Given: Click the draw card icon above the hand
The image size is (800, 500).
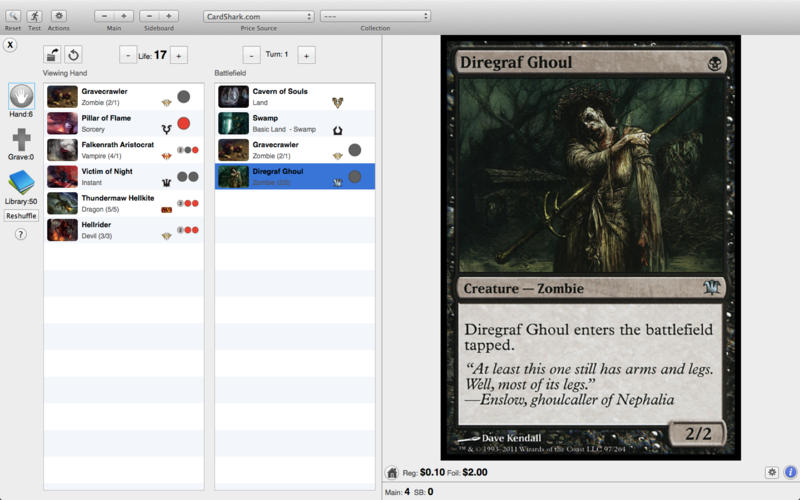Looking at the screenshot, I should point(52,55).
